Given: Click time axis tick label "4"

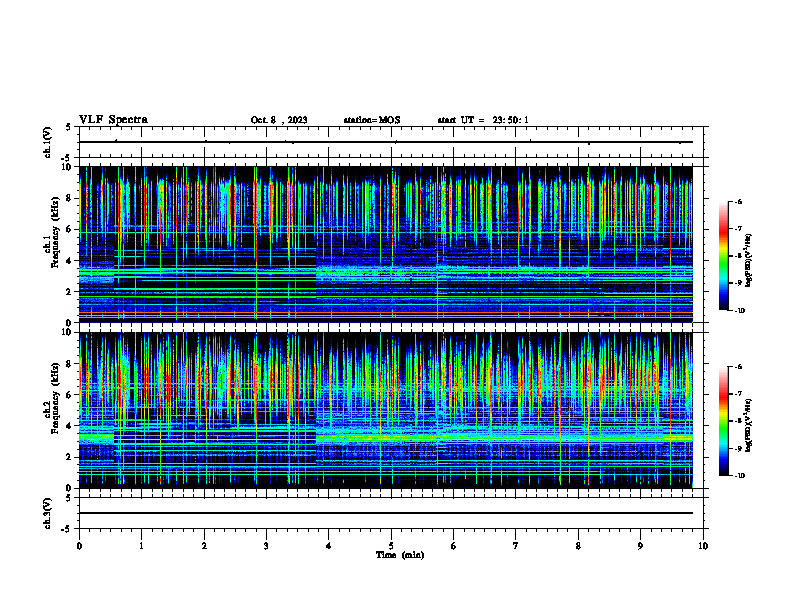Looking at the screenshot, I should click(329, 546).
